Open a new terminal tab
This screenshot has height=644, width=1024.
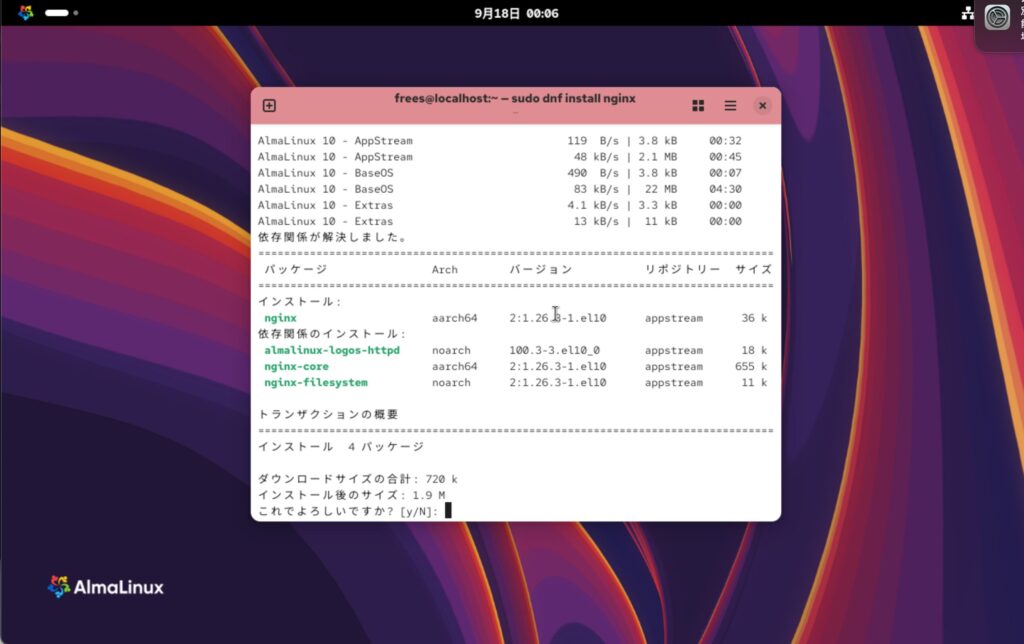269,106
